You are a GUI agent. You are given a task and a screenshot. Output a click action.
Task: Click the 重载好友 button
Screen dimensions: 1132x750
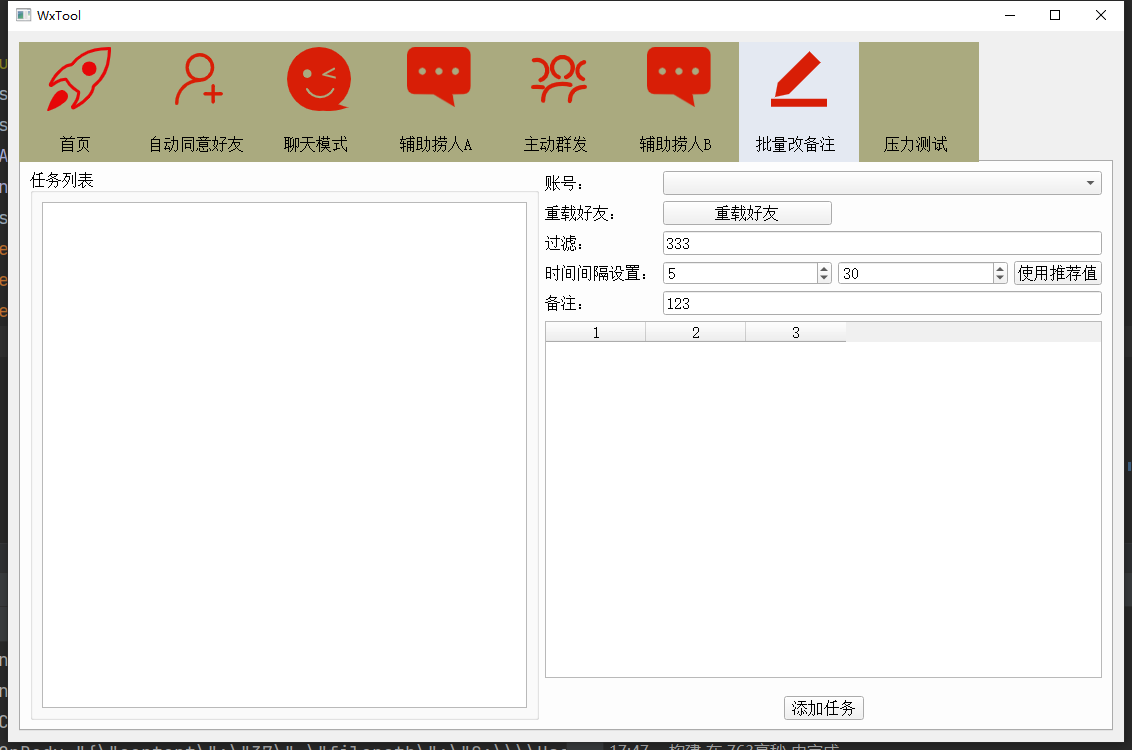746,213
